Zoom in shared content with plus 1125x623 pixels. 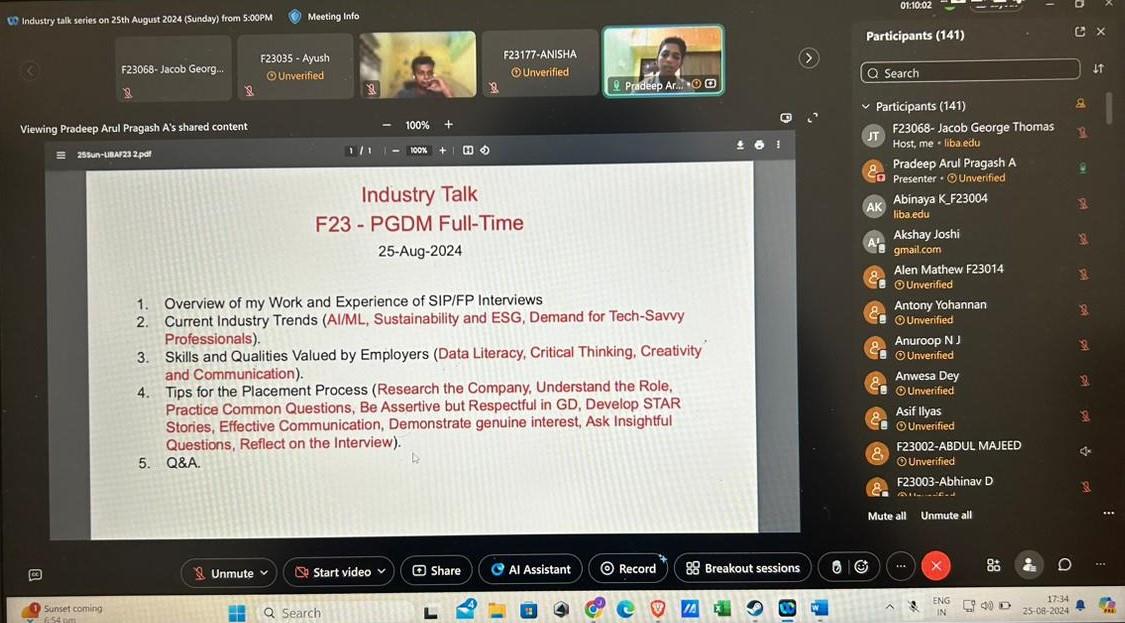[448, 124]
